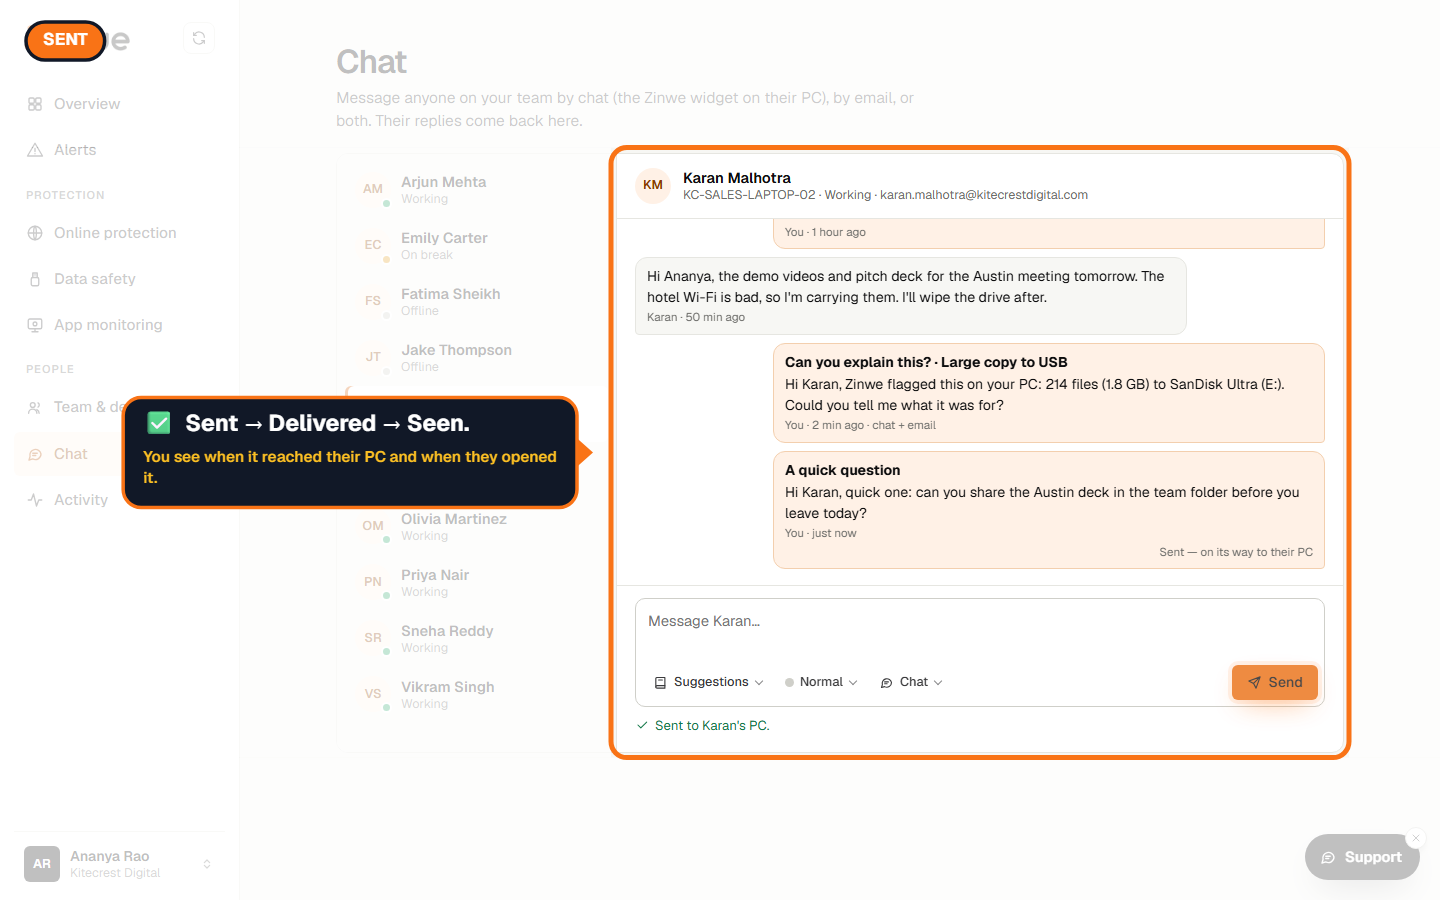Change the Normal priority dropdown
The width and height of the screenshot is (1440, 900).
pos(821,682)
